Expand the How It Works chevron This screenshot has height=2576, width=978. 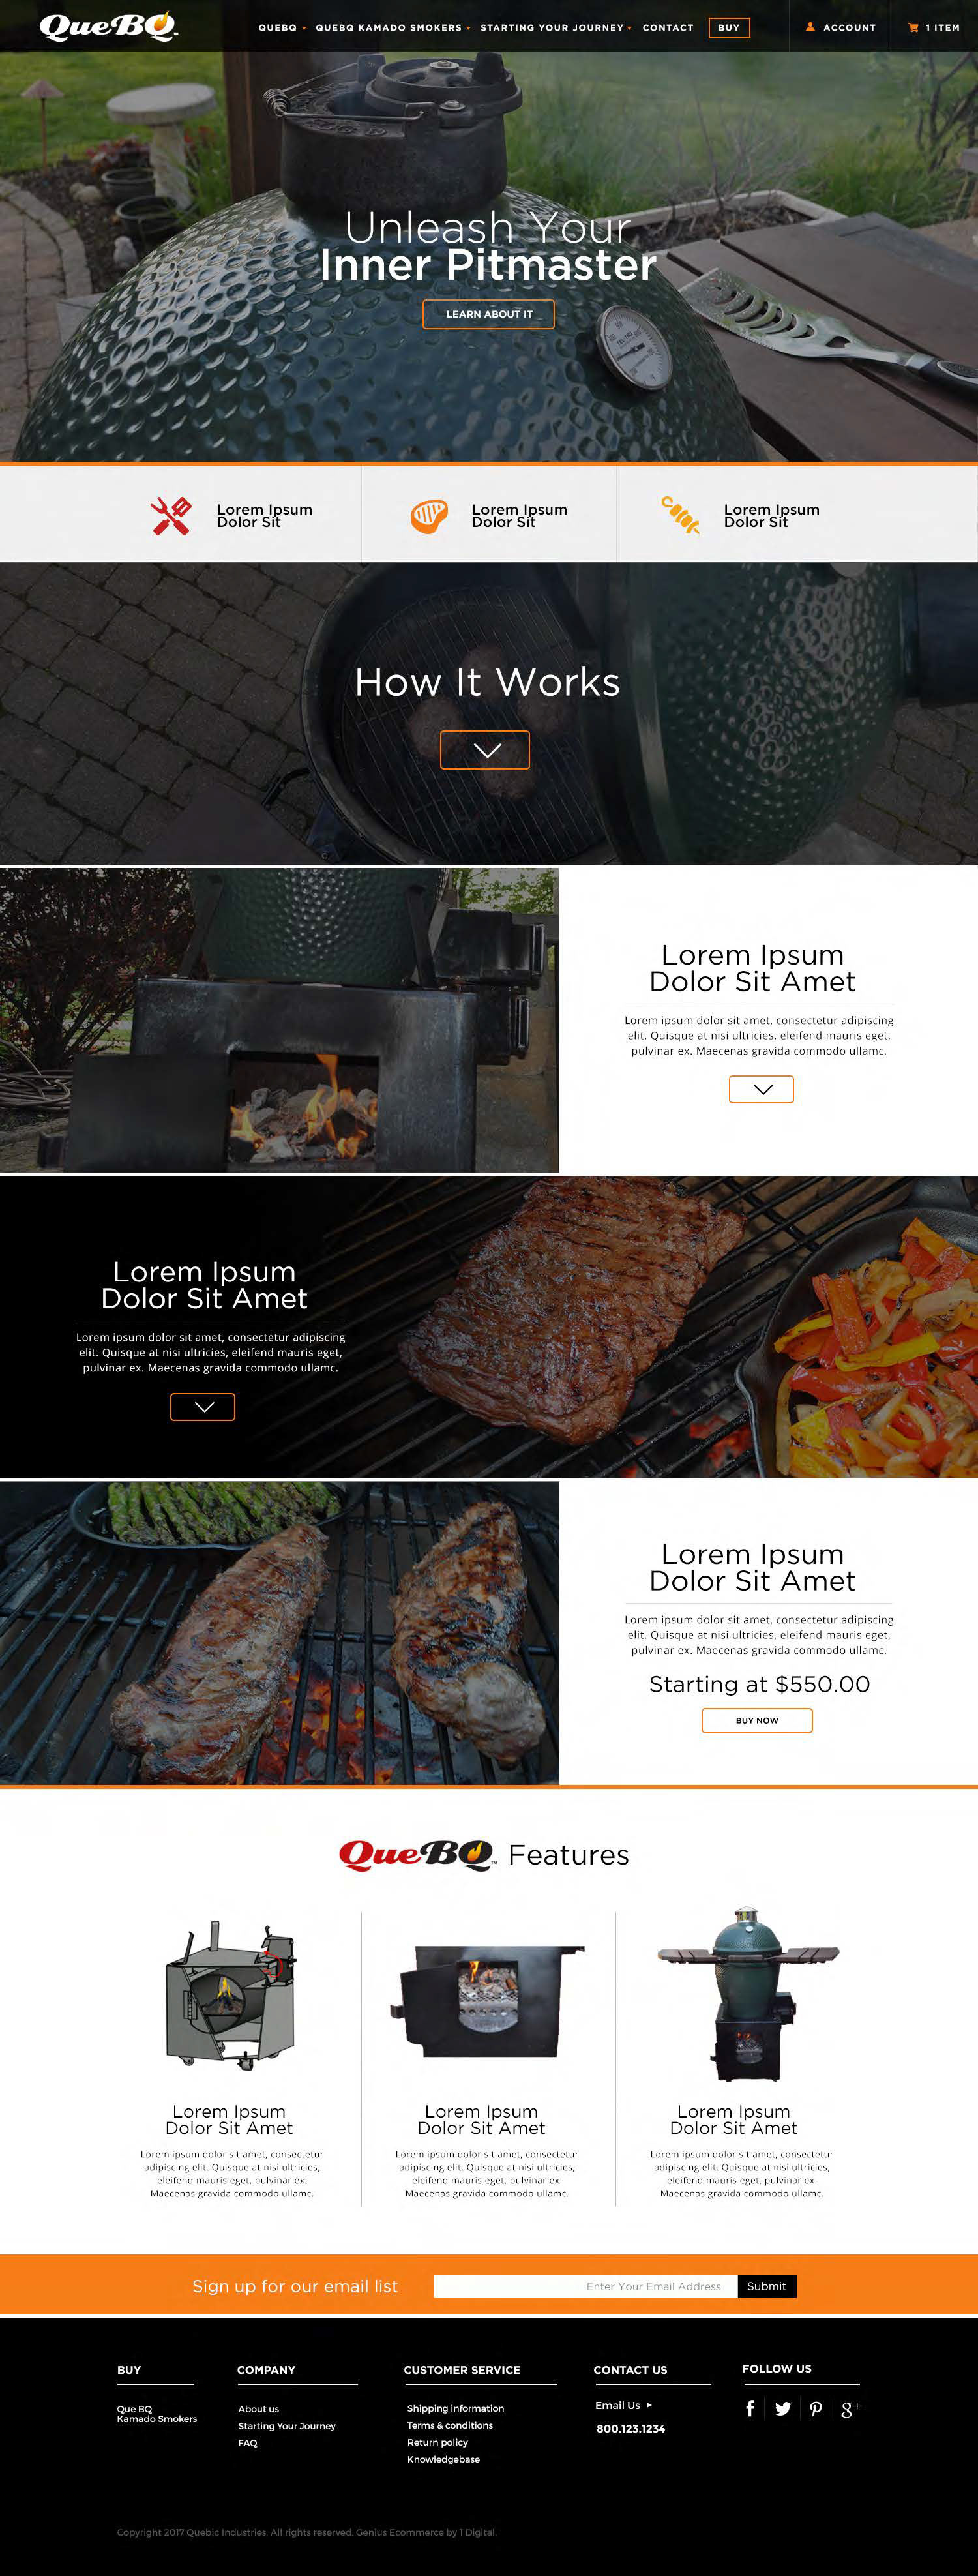(x=485, y=750)
